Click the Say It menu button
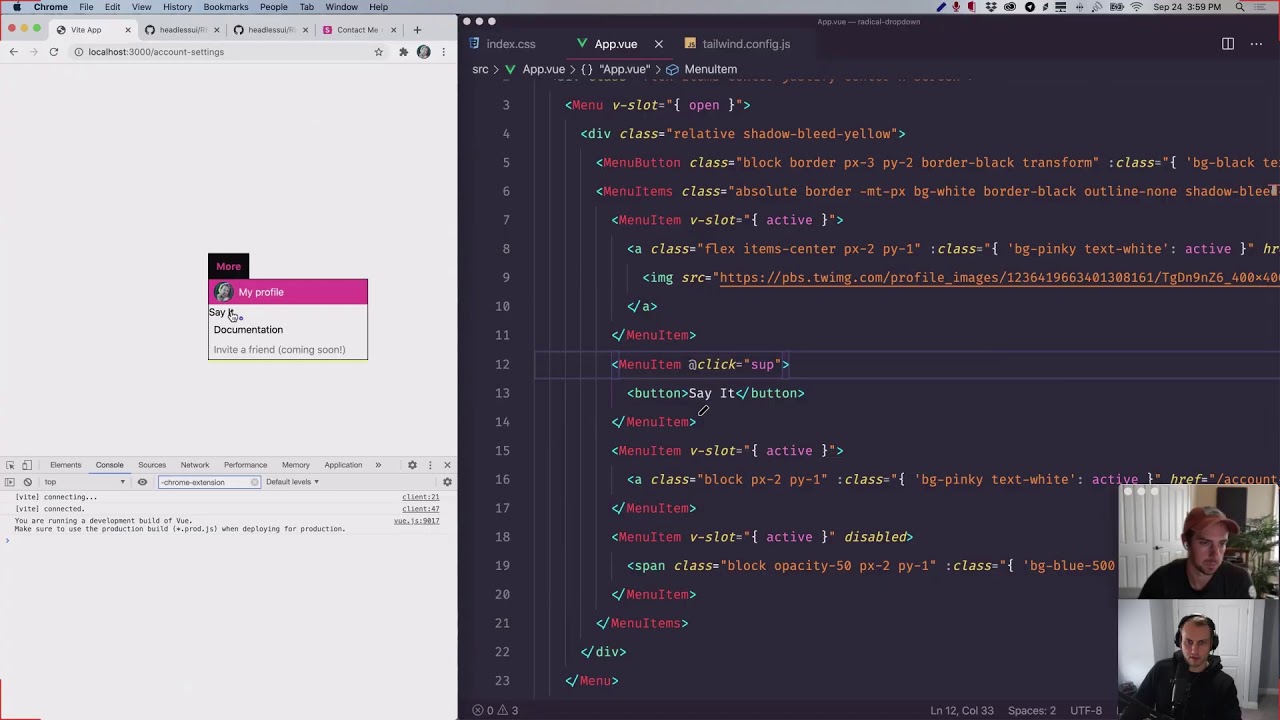The height and width of the screenshot is (720, 1280). pyautogui.click(x=224, y=313)
